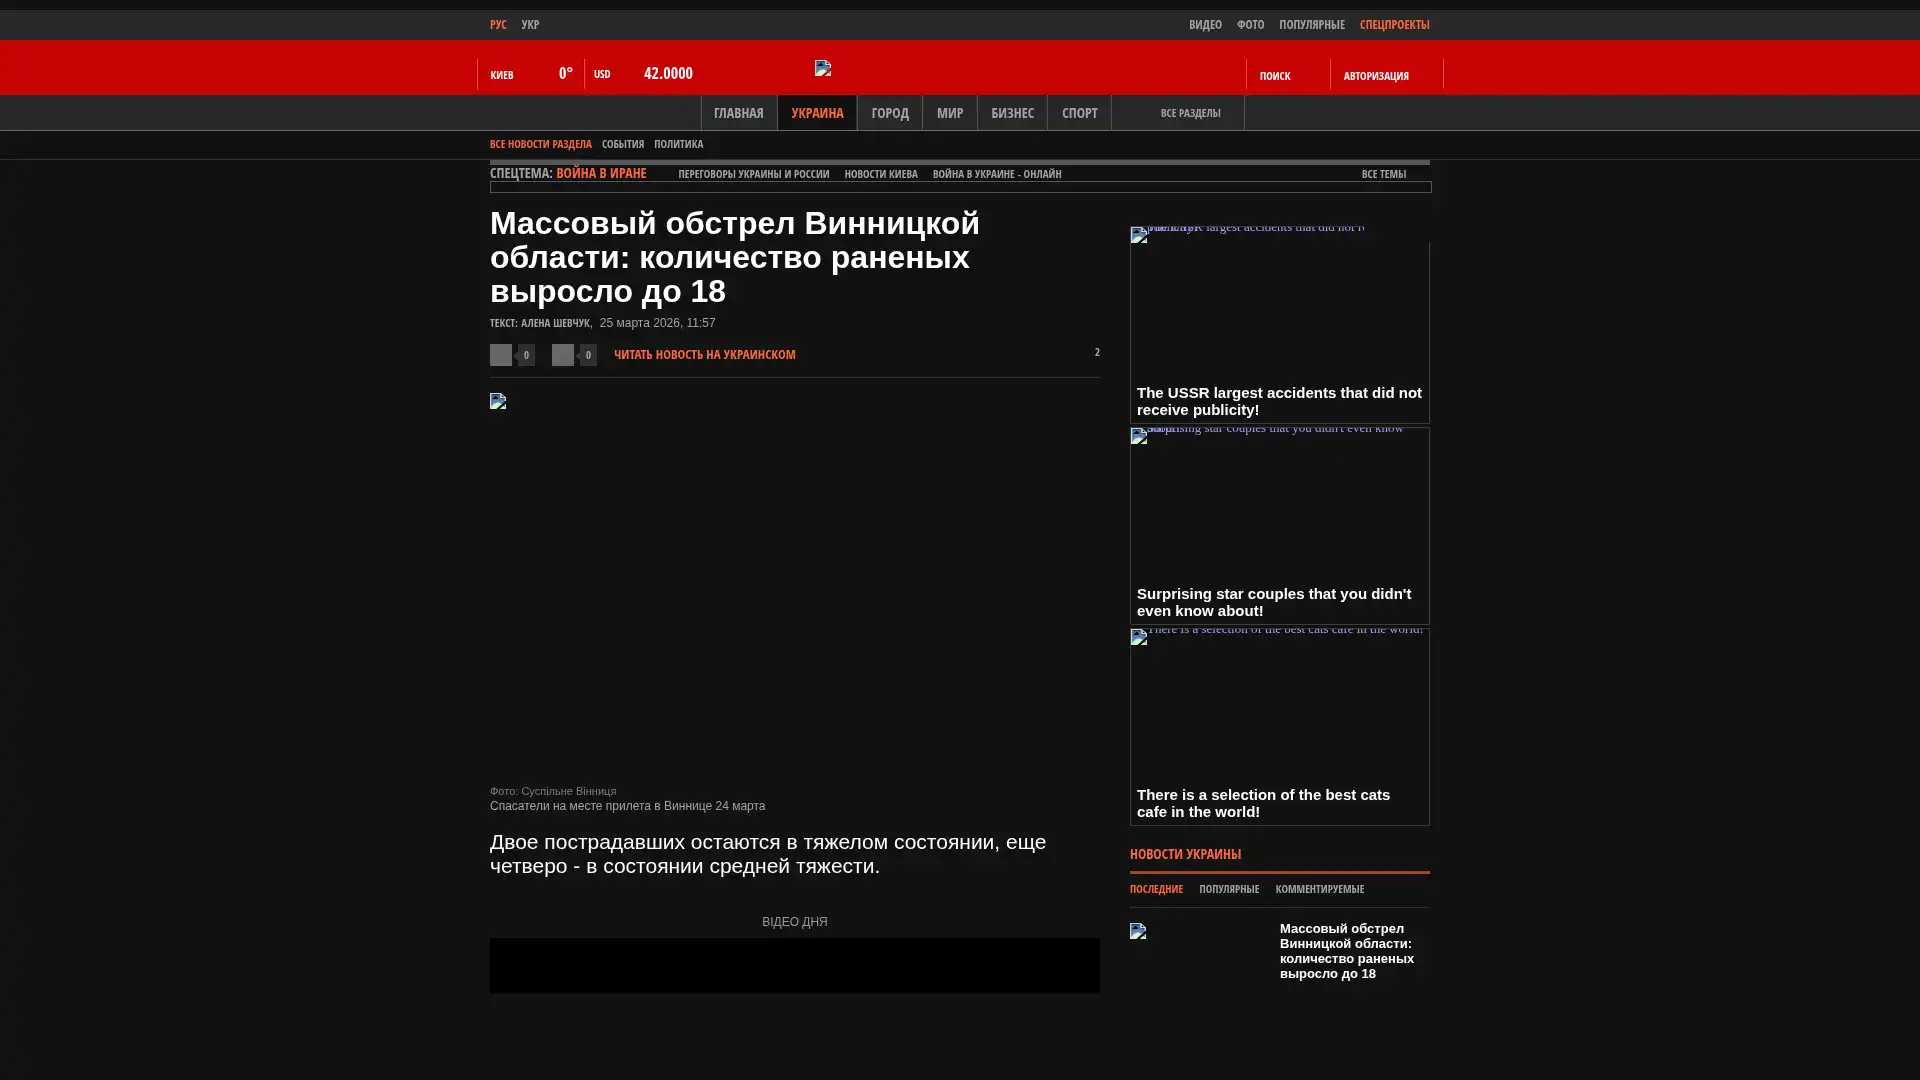The height and width of the screenshot is (1080, 1920).
Task: Click the site logo image in the header
Action: [823, 68]
